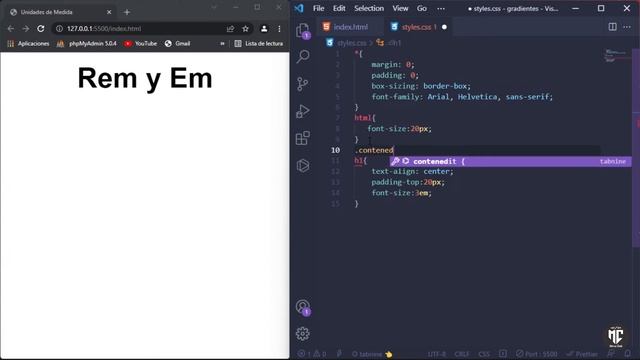Image resolution: width=640 pixels, height=360 pixels.
Task: Expand the hidden menus ellipsis in menu bar
Action: 441,8
